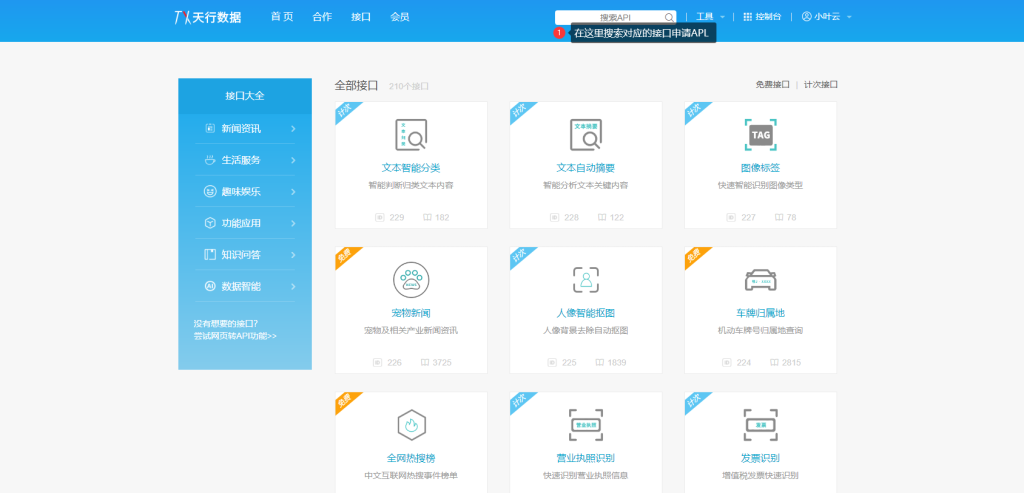Click the 宠物新闻 paw icon

pos(411,279)
